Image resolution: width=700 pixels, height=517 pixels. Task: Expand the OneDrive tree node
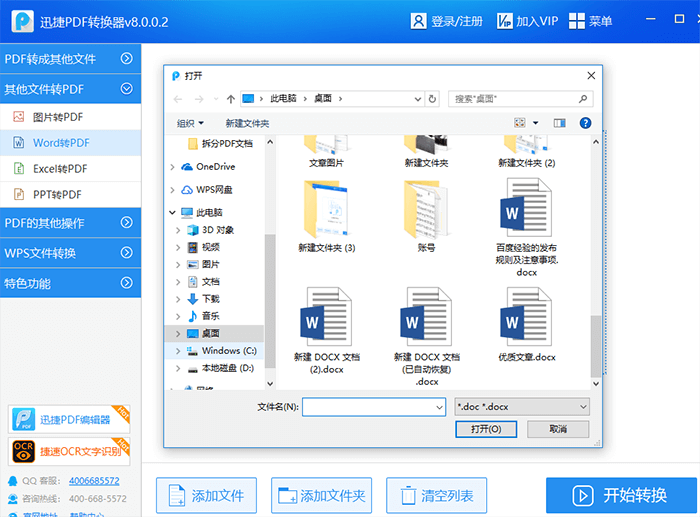[x=172, y=167]
